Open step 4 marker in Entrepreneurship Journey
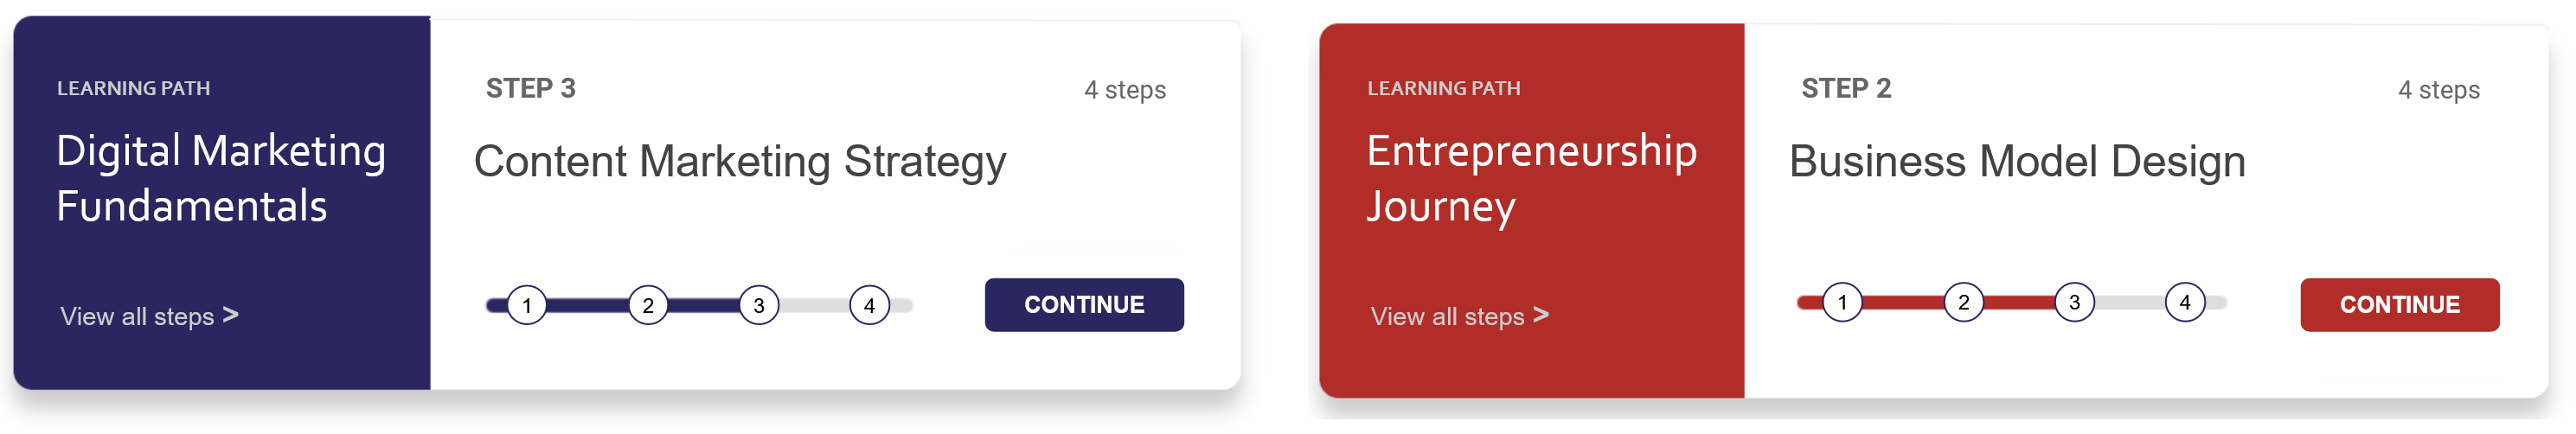This screenshot has height=434, width=2576. 2184,302
